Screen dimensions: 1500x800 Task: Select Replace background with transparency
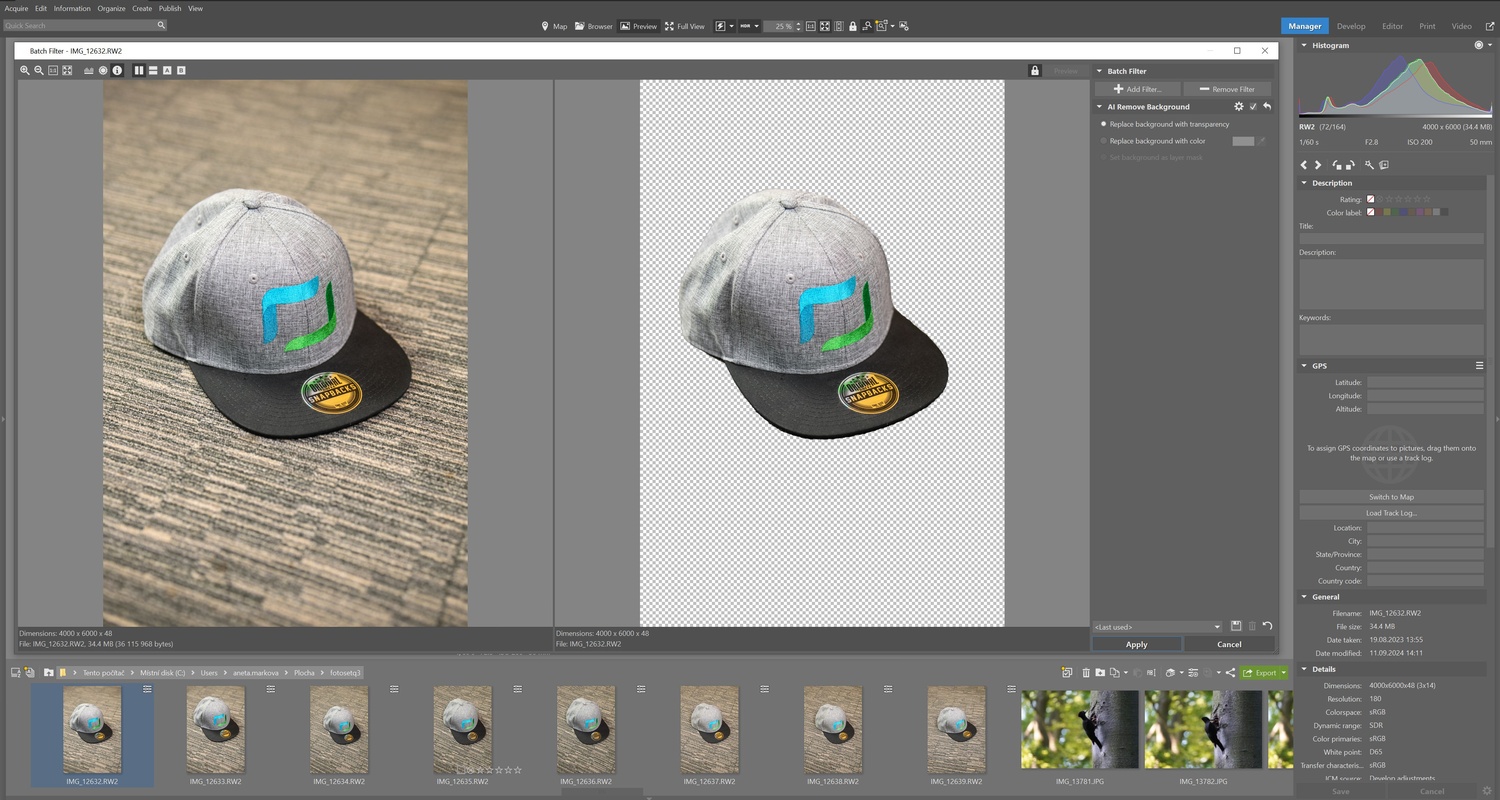pyautogui.click(x=1165, y=124)
